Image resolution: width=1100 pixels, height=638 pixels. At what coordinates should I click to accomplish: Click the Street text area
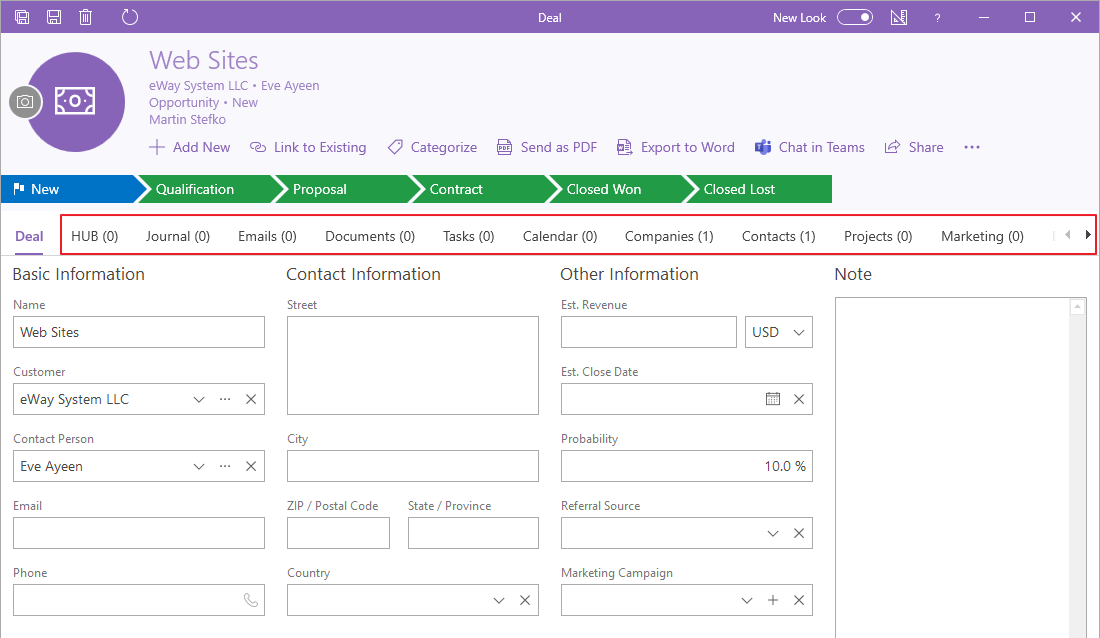(x=412, y=365)
